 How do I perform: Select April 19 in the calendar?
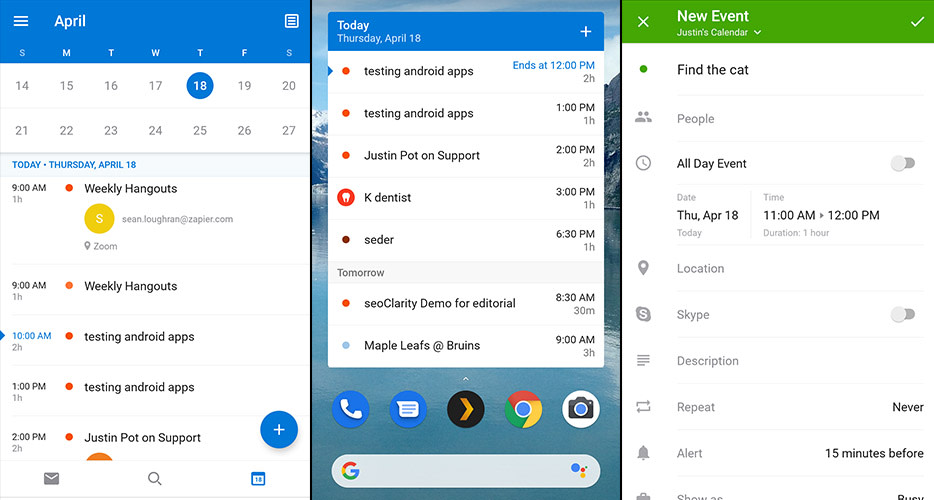[x=244, y=86]
